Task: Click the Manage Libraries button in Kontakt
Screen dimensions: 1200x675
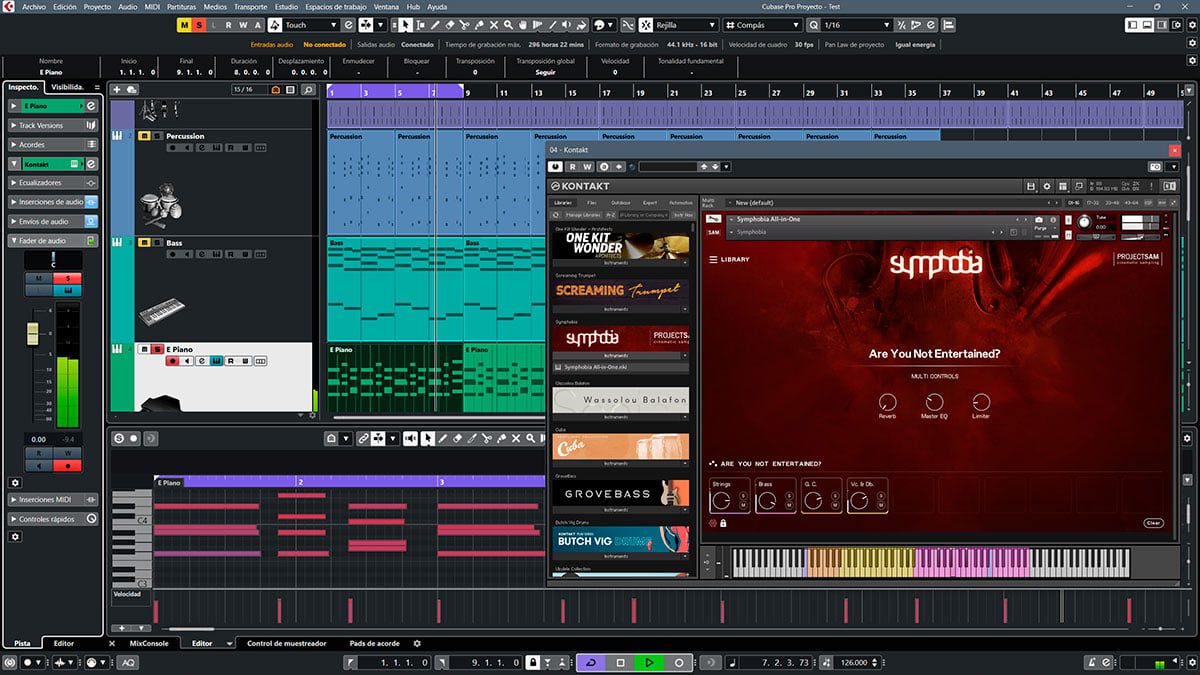Action: point(584,214)
